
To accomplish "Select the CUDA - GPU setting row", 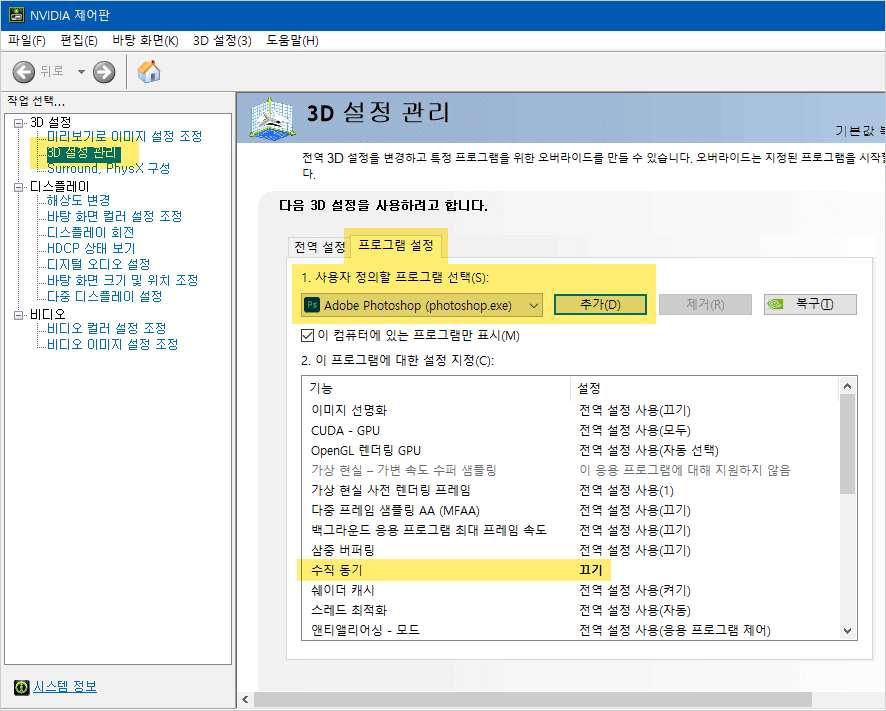I will (571, 431).
